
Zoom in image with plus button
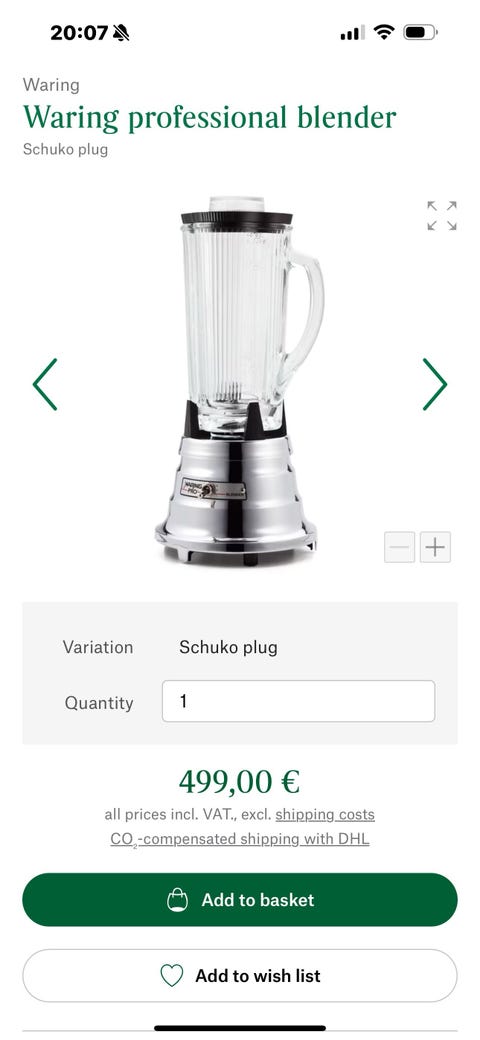coord(436,547)
